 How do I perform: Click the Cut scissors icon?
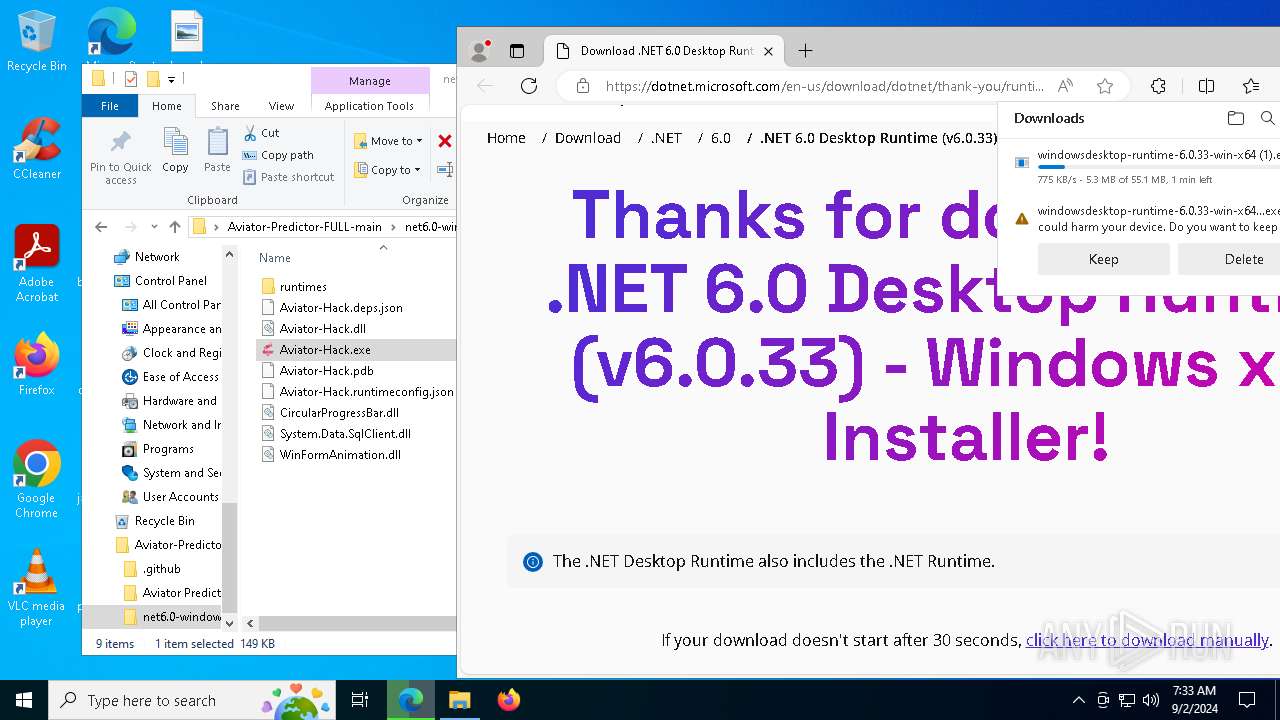point(250,133)
